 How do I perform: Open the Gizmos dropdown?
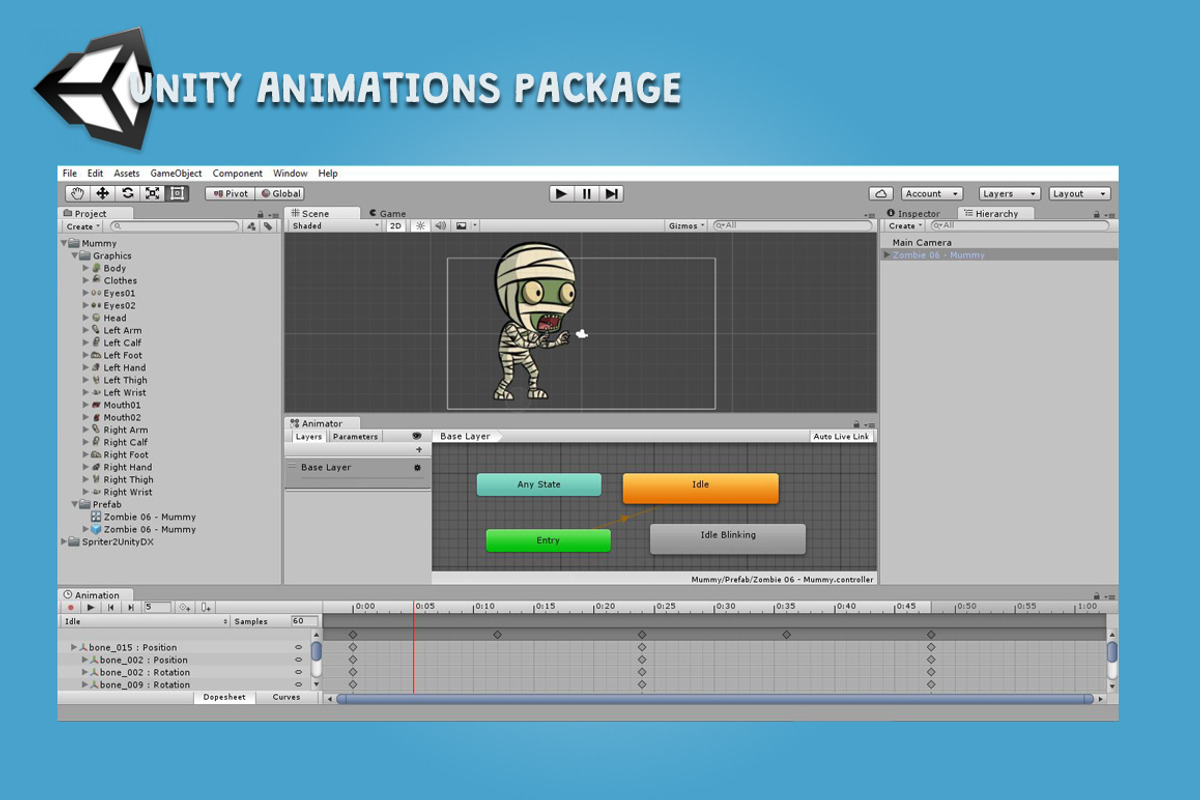tap(687, 226)
